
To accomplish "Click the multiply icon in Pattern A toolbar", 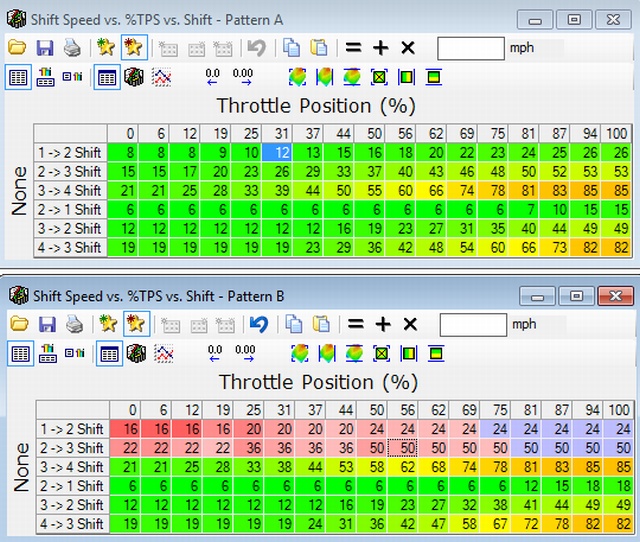I will click(x=408, y=47).
